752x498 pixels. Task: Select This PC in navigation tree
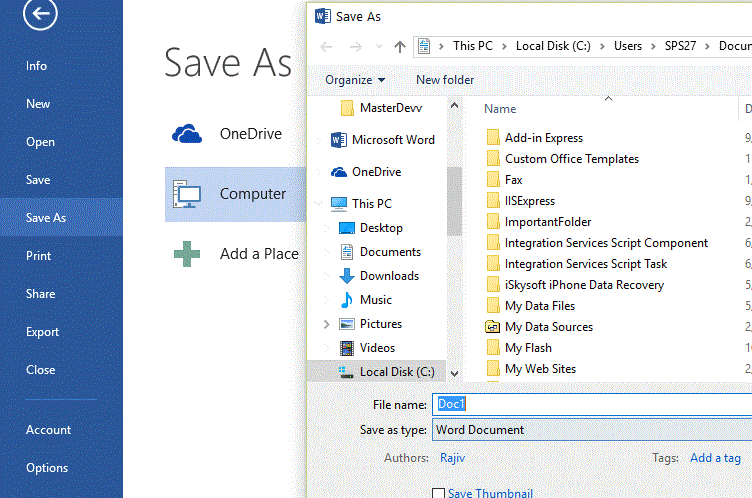point(361,204)
